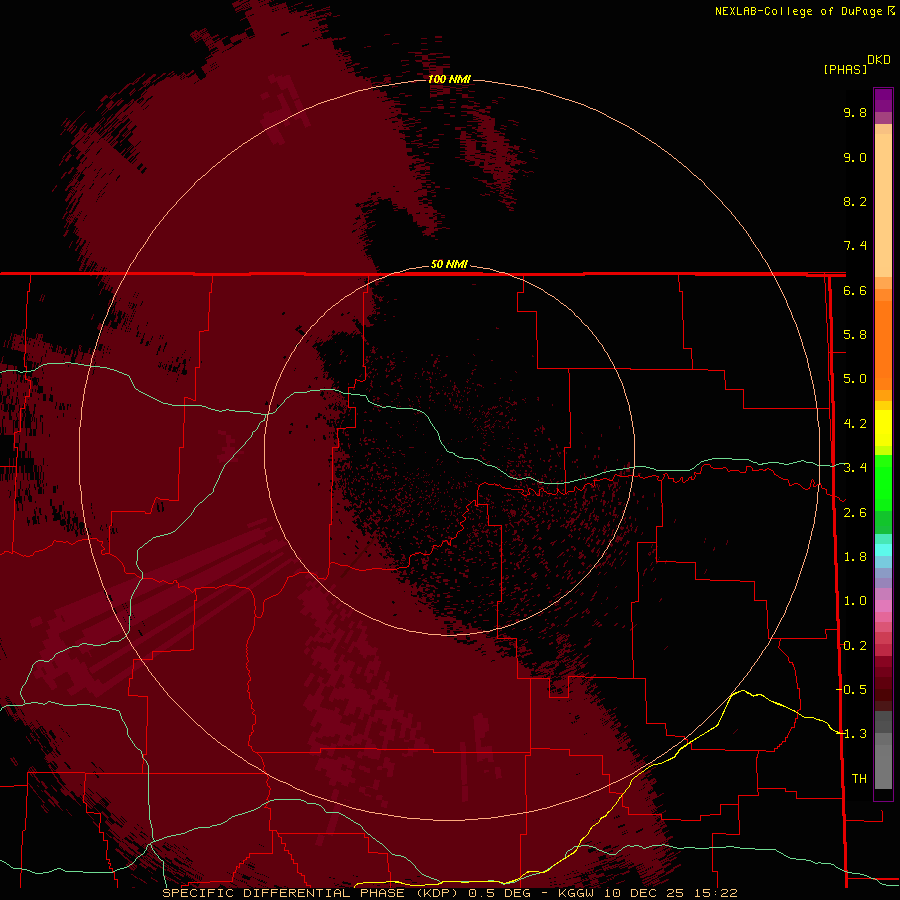This screenshot has width=900, height=900.
Task: Click the [PHAS] legend unit label
Action: (845, 69)
